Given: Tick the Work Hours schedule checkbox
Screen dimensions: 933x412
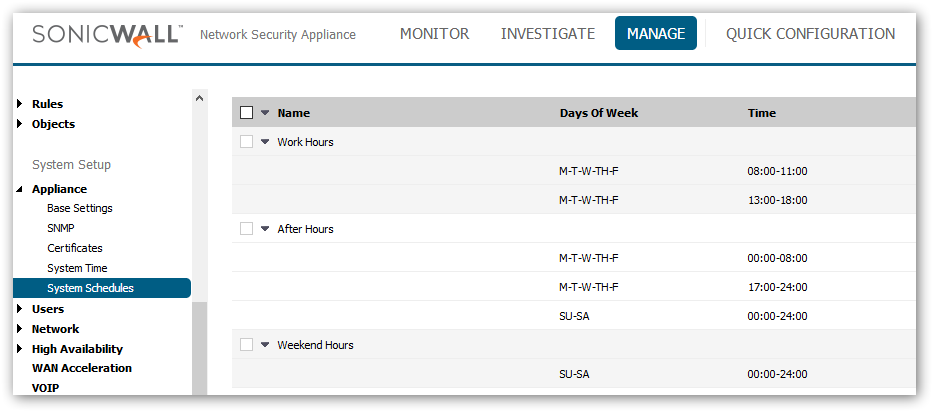Looking at the screenshot, I should click(246, 142).
